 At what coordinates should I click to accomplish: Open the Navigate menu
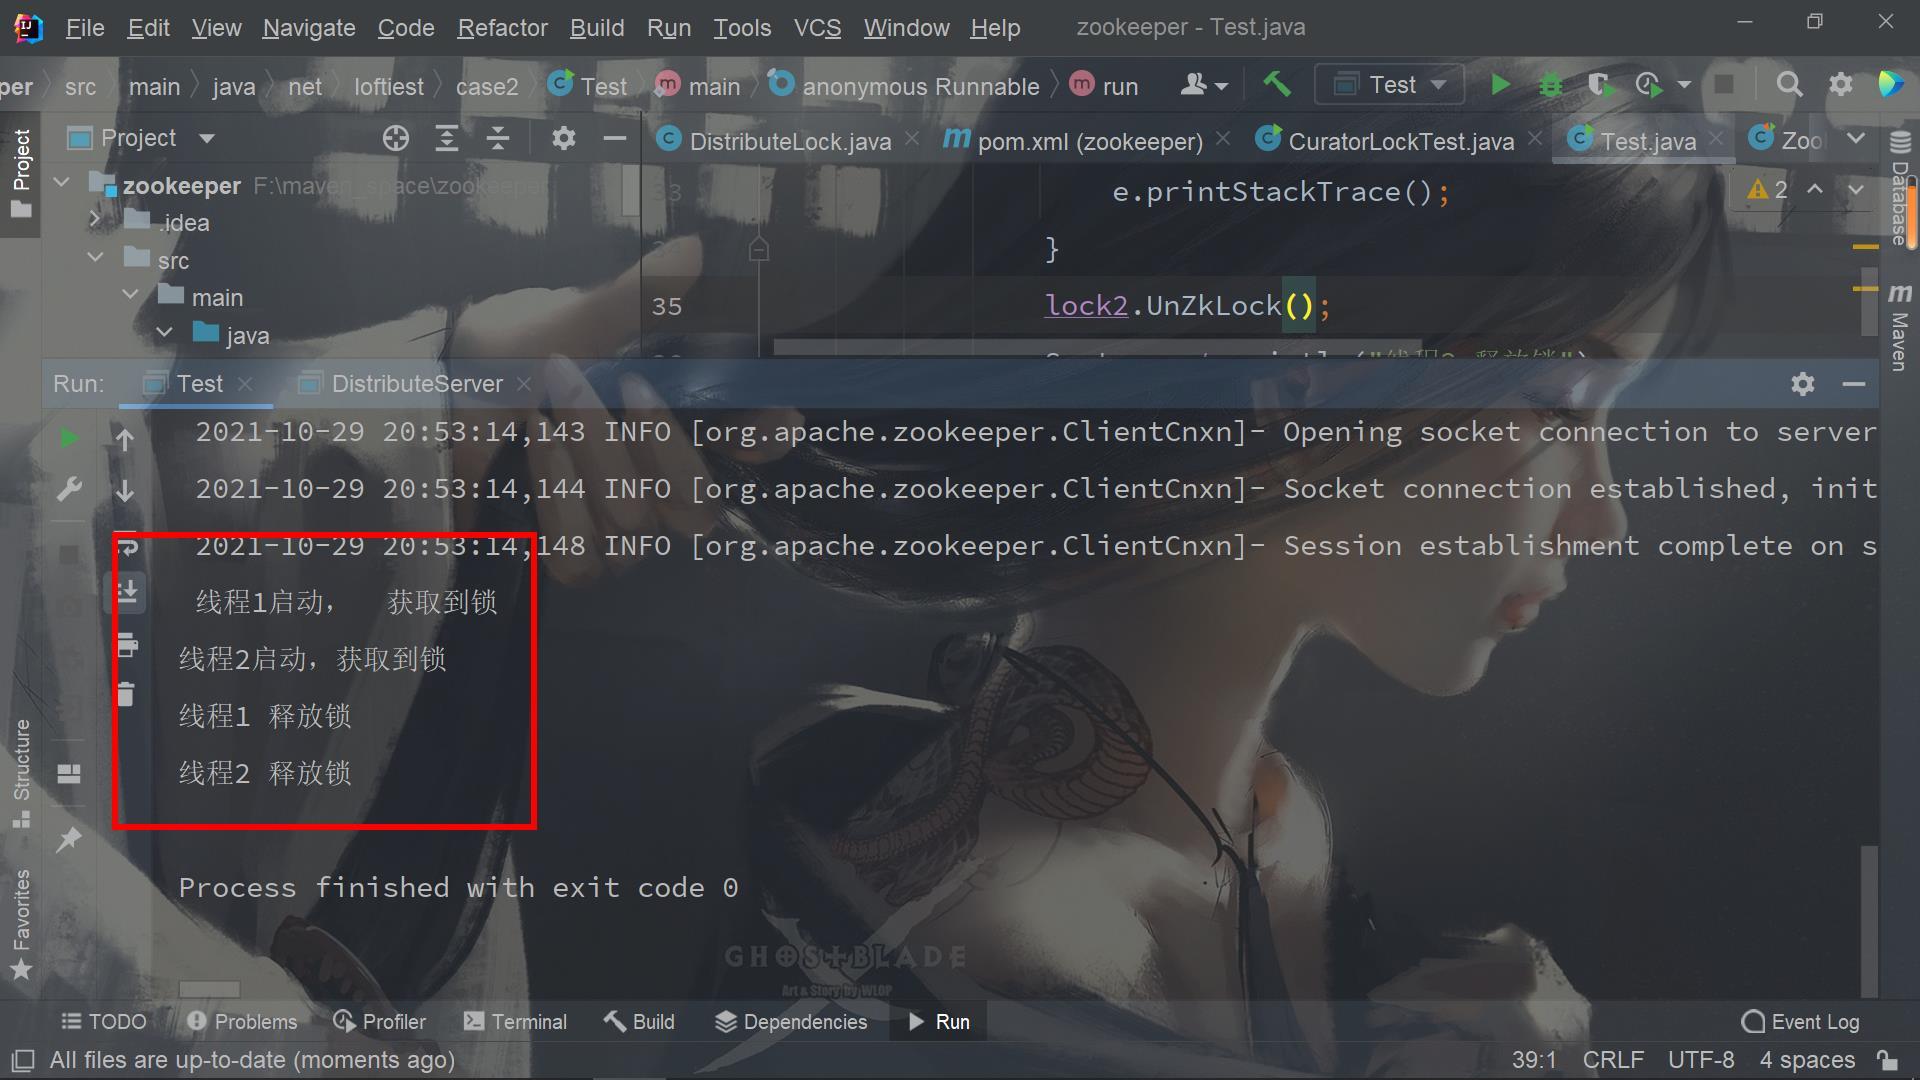(309, 28)
